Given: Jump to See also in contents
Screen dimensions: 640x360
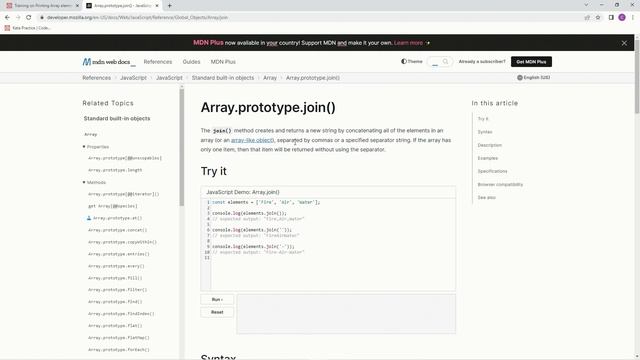Looking at the screenshot, I should 487,198.
